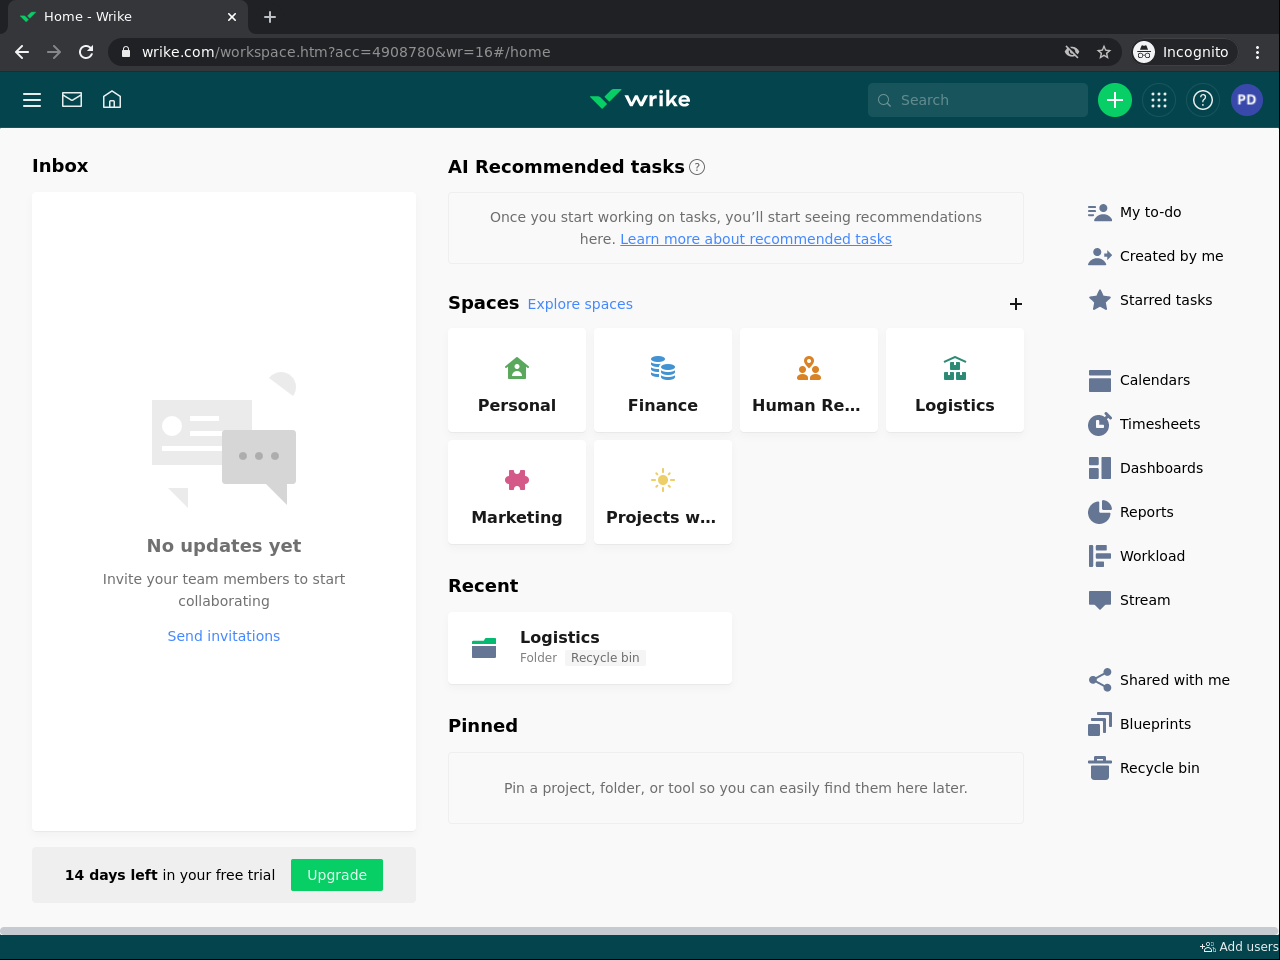Select the Home - Wrike tab
This screenshot has height=960, width=1280.
coord(127,17)
